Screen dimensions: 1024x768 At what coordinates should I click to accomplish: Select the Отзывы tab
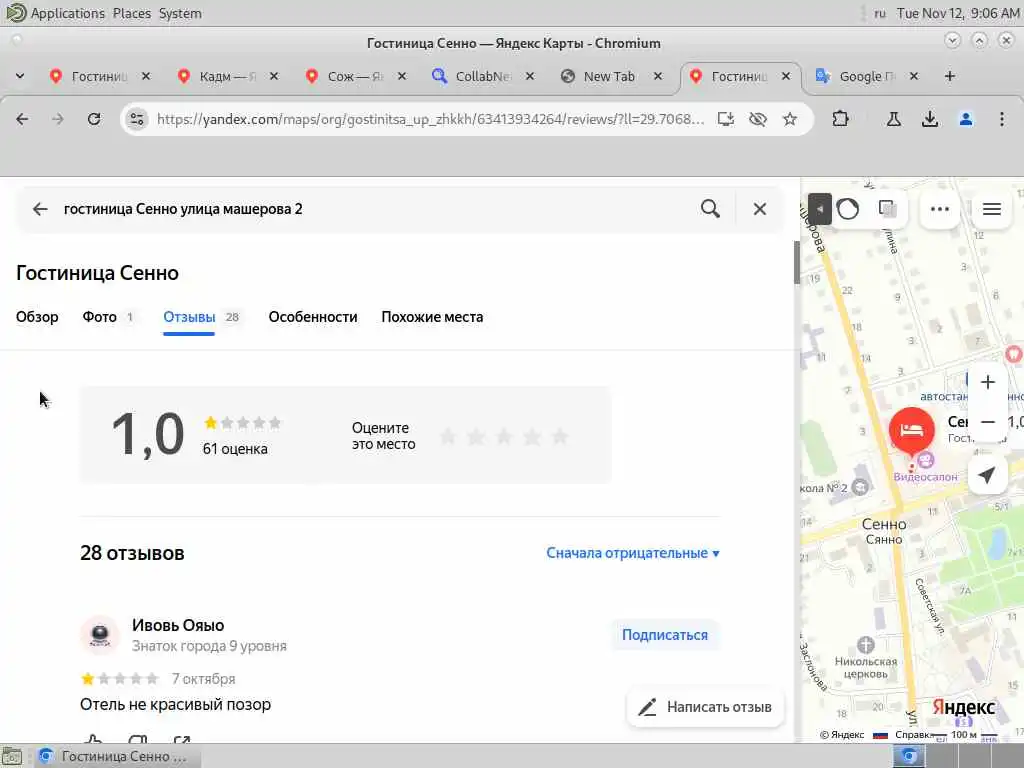click(189, 317)
